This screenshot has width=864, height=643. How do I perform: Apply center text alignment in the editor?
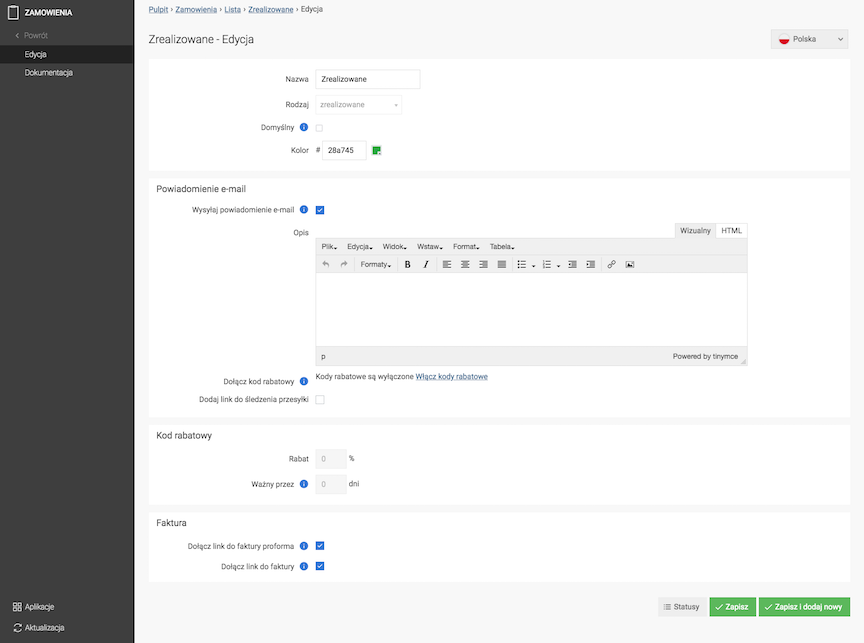[463, 264]
